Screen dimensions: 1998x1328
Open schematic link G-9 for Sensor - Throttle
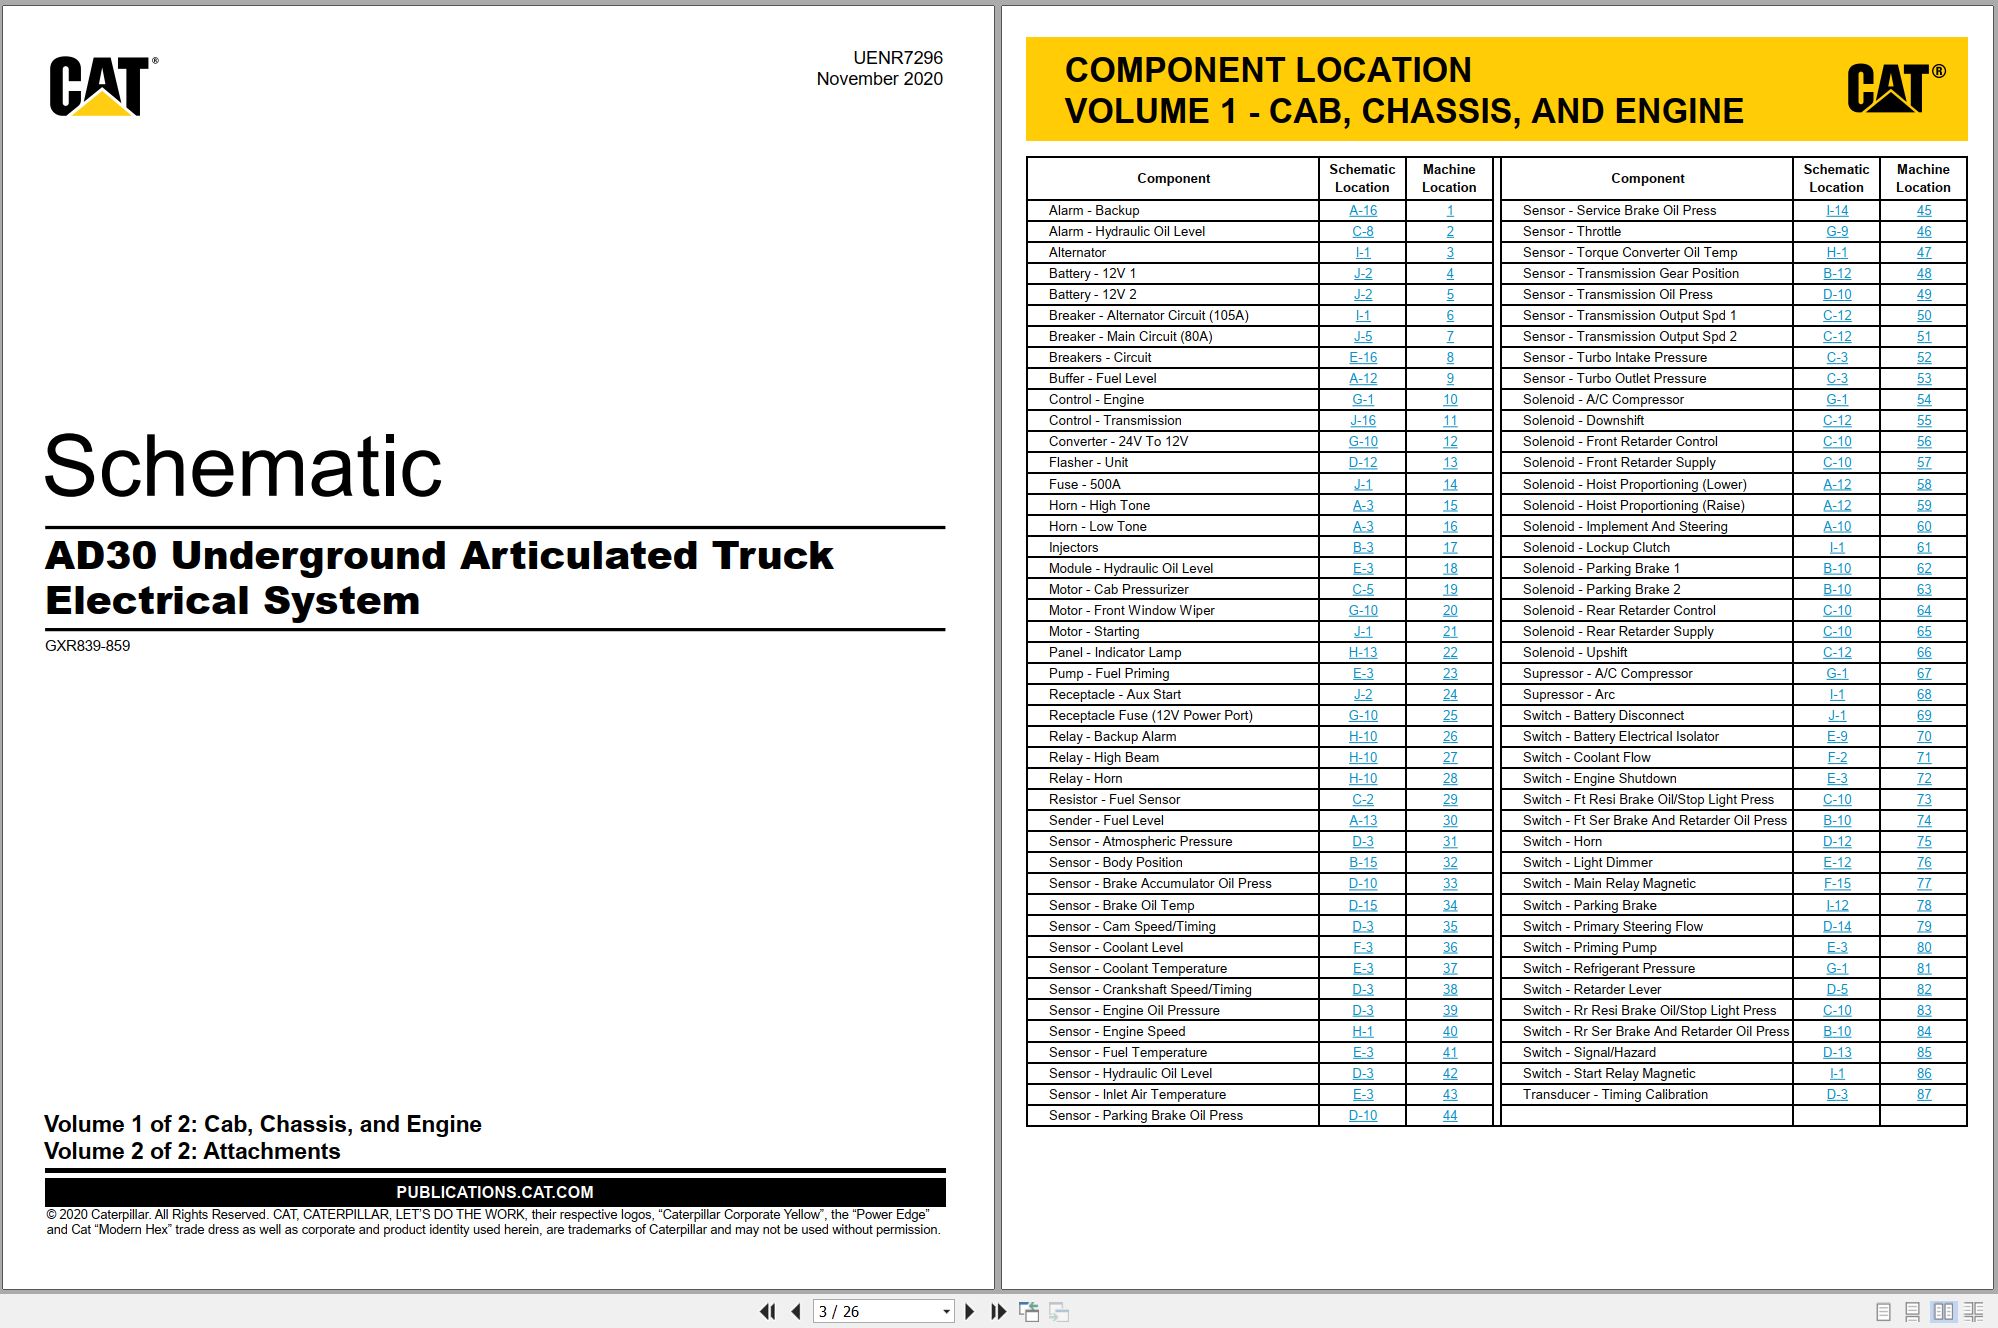[1837, 231]
